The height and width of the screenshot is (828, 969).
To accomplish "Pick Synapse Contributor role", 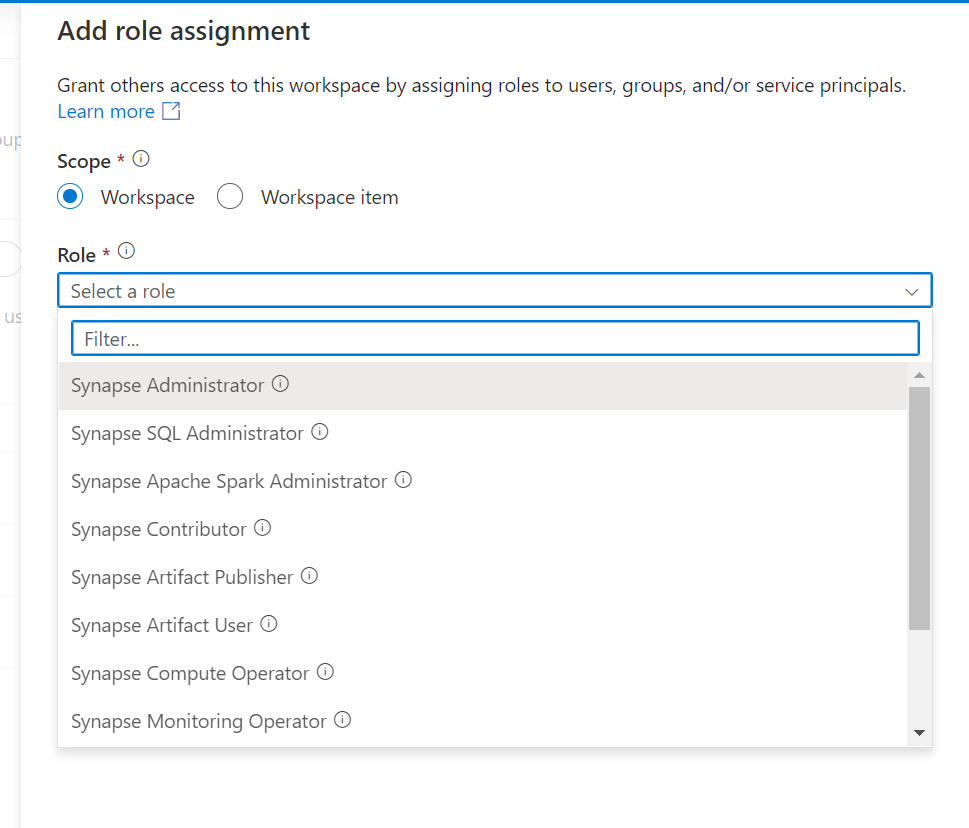I will [x=483, y=530].
